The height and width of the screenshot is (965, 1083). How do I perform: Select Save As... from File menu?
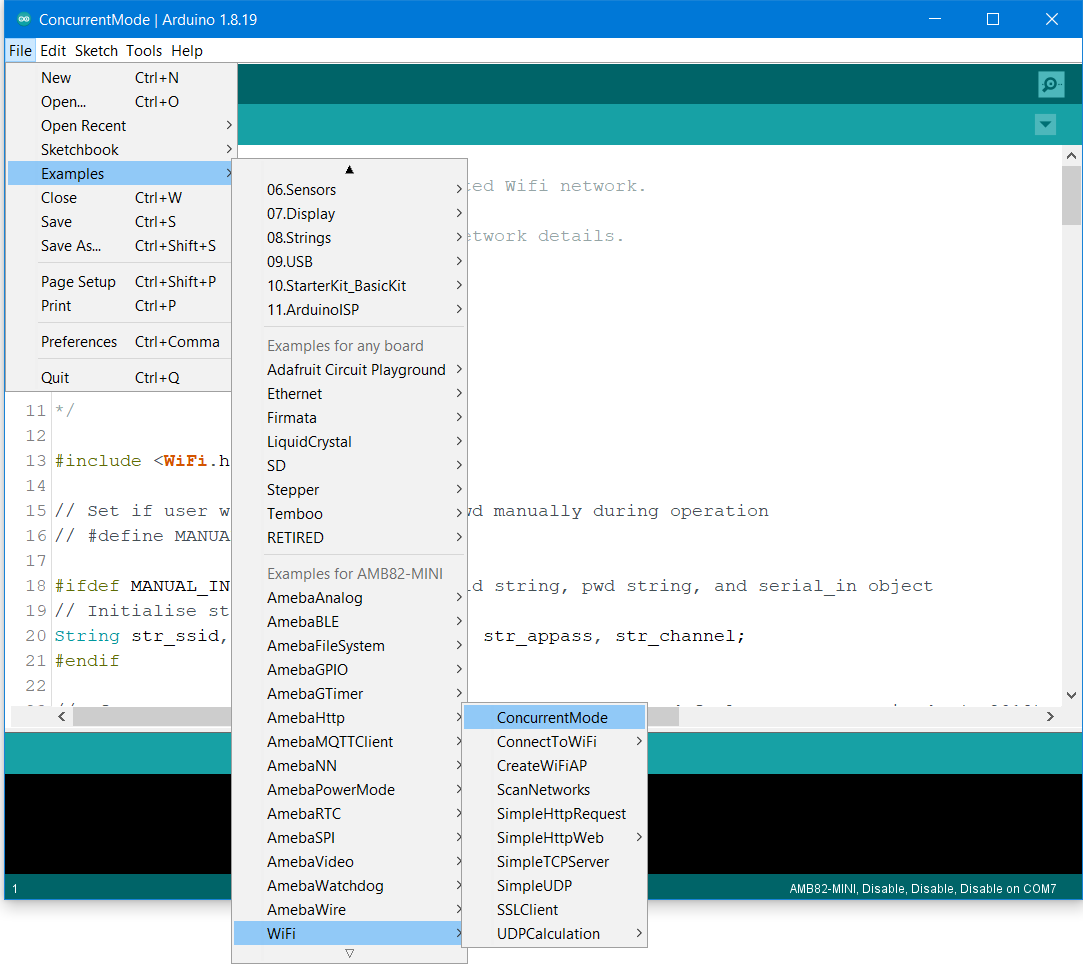[71, 246]
